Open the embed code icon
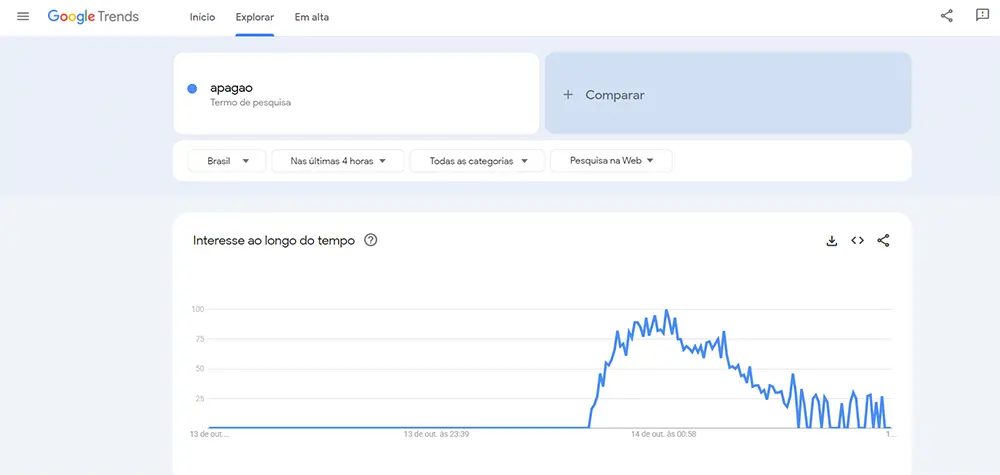This screenshot has height=475, width=1000. pyautogui.click(x=857, y=241)
